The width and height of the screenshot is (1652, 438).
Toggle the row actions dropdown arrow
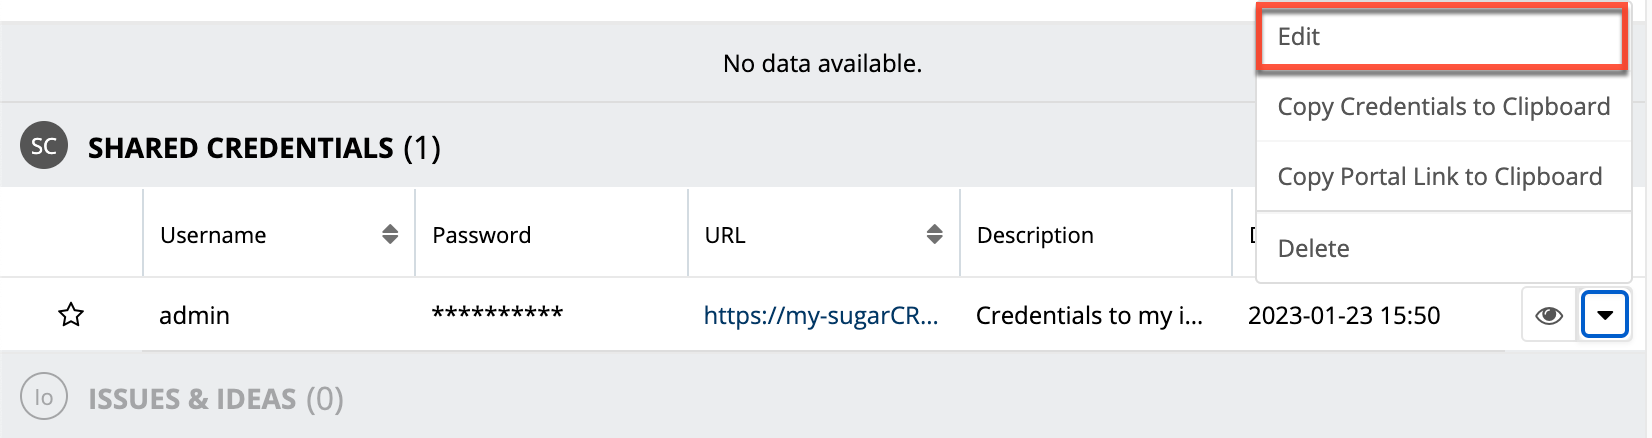point(1604,316)
